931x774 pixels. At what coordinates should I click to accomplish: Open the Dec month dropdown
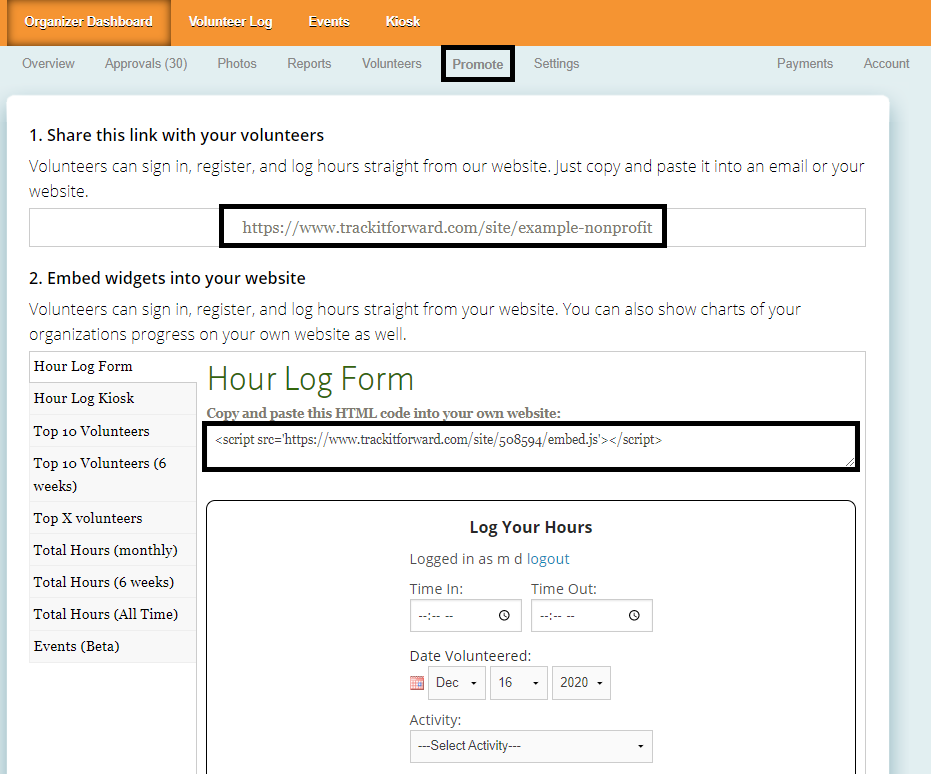tap(457, 683)
